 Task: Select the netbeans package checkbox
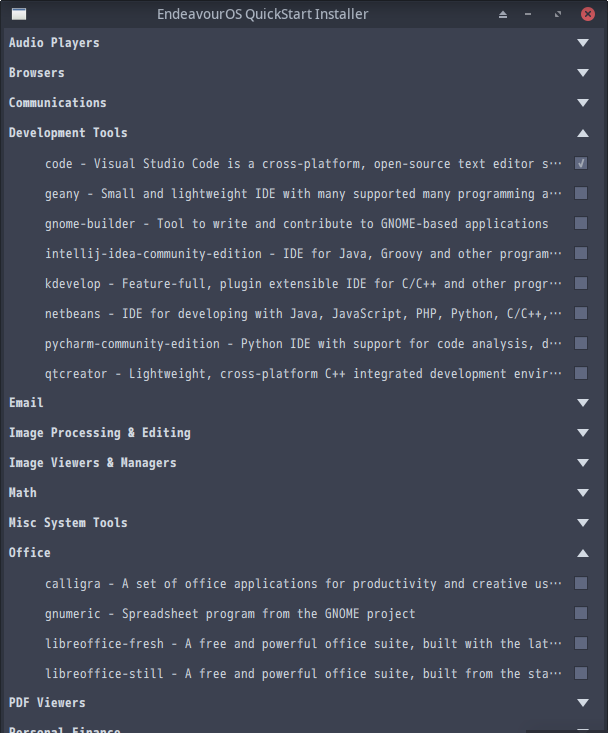tap(581, 313)
